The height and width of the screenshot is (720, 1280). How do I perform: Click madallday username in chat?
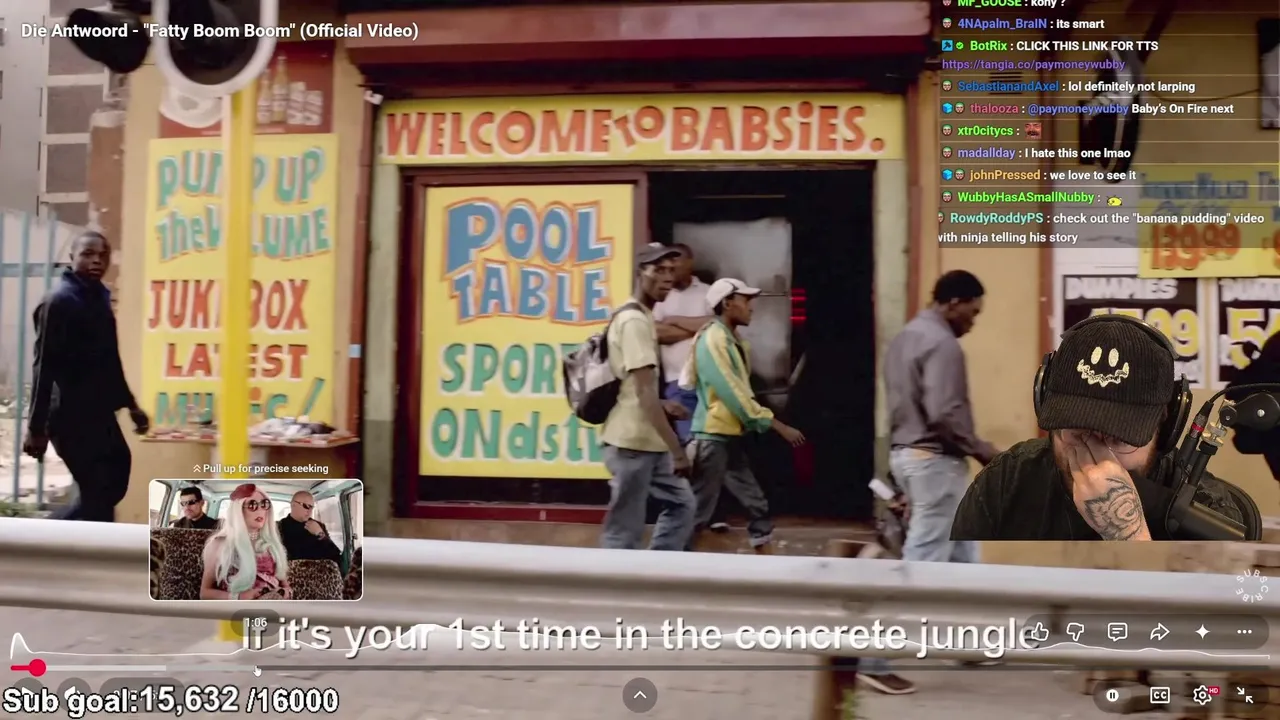(986, 153)
